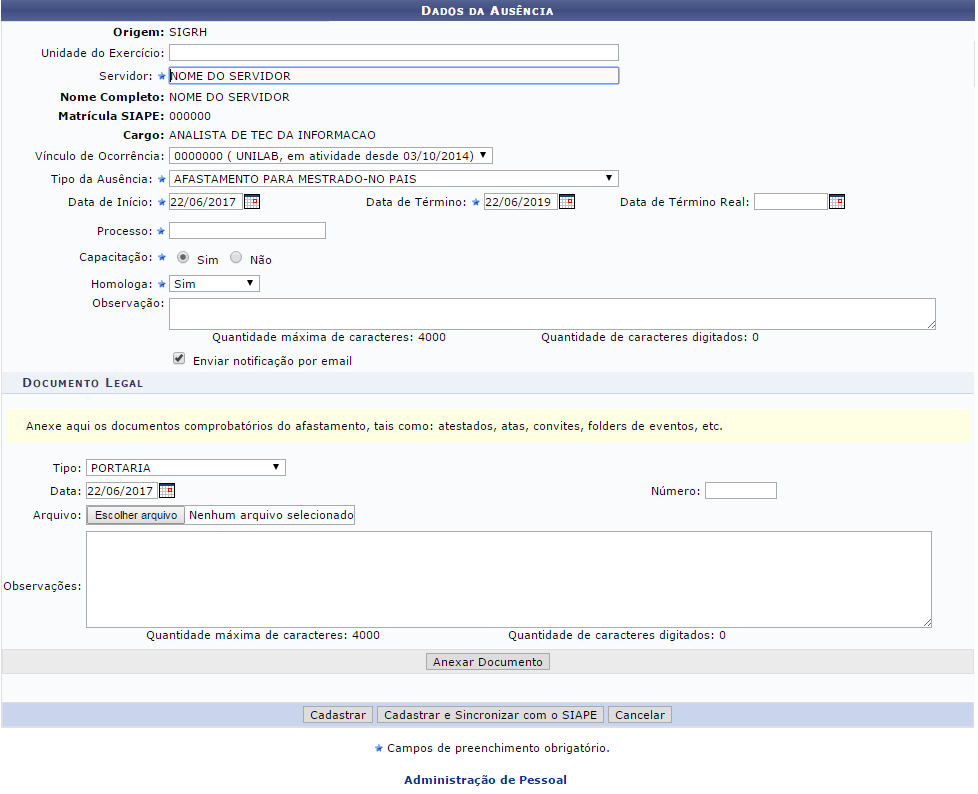Image resolution: width=978 pixels, height=794 pixels.
Task: Click Cadastrar e Sincronizar com o SIAPE
Action: 490,715
